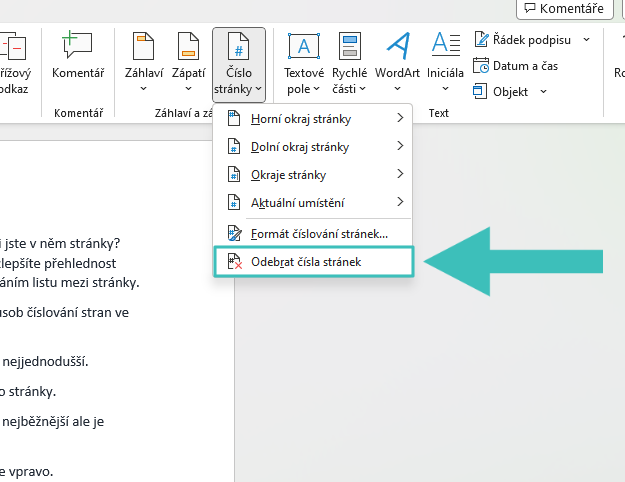This screenshot has height=482, width=625.
Task: Click the Číslo stránky ribbon button
Action: coord(239,64)
